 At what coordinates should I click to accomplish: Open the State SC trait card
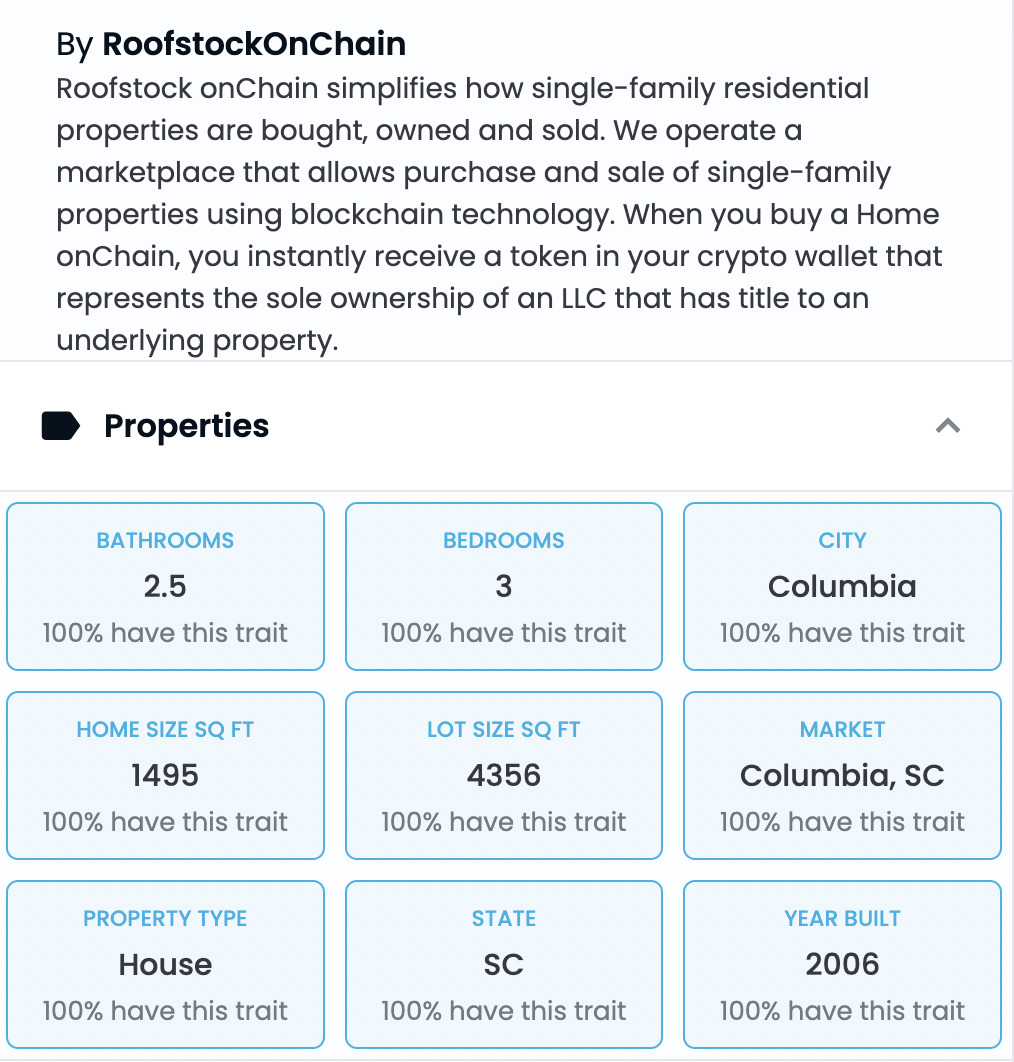pyautogui.click(x=503, y=964)
